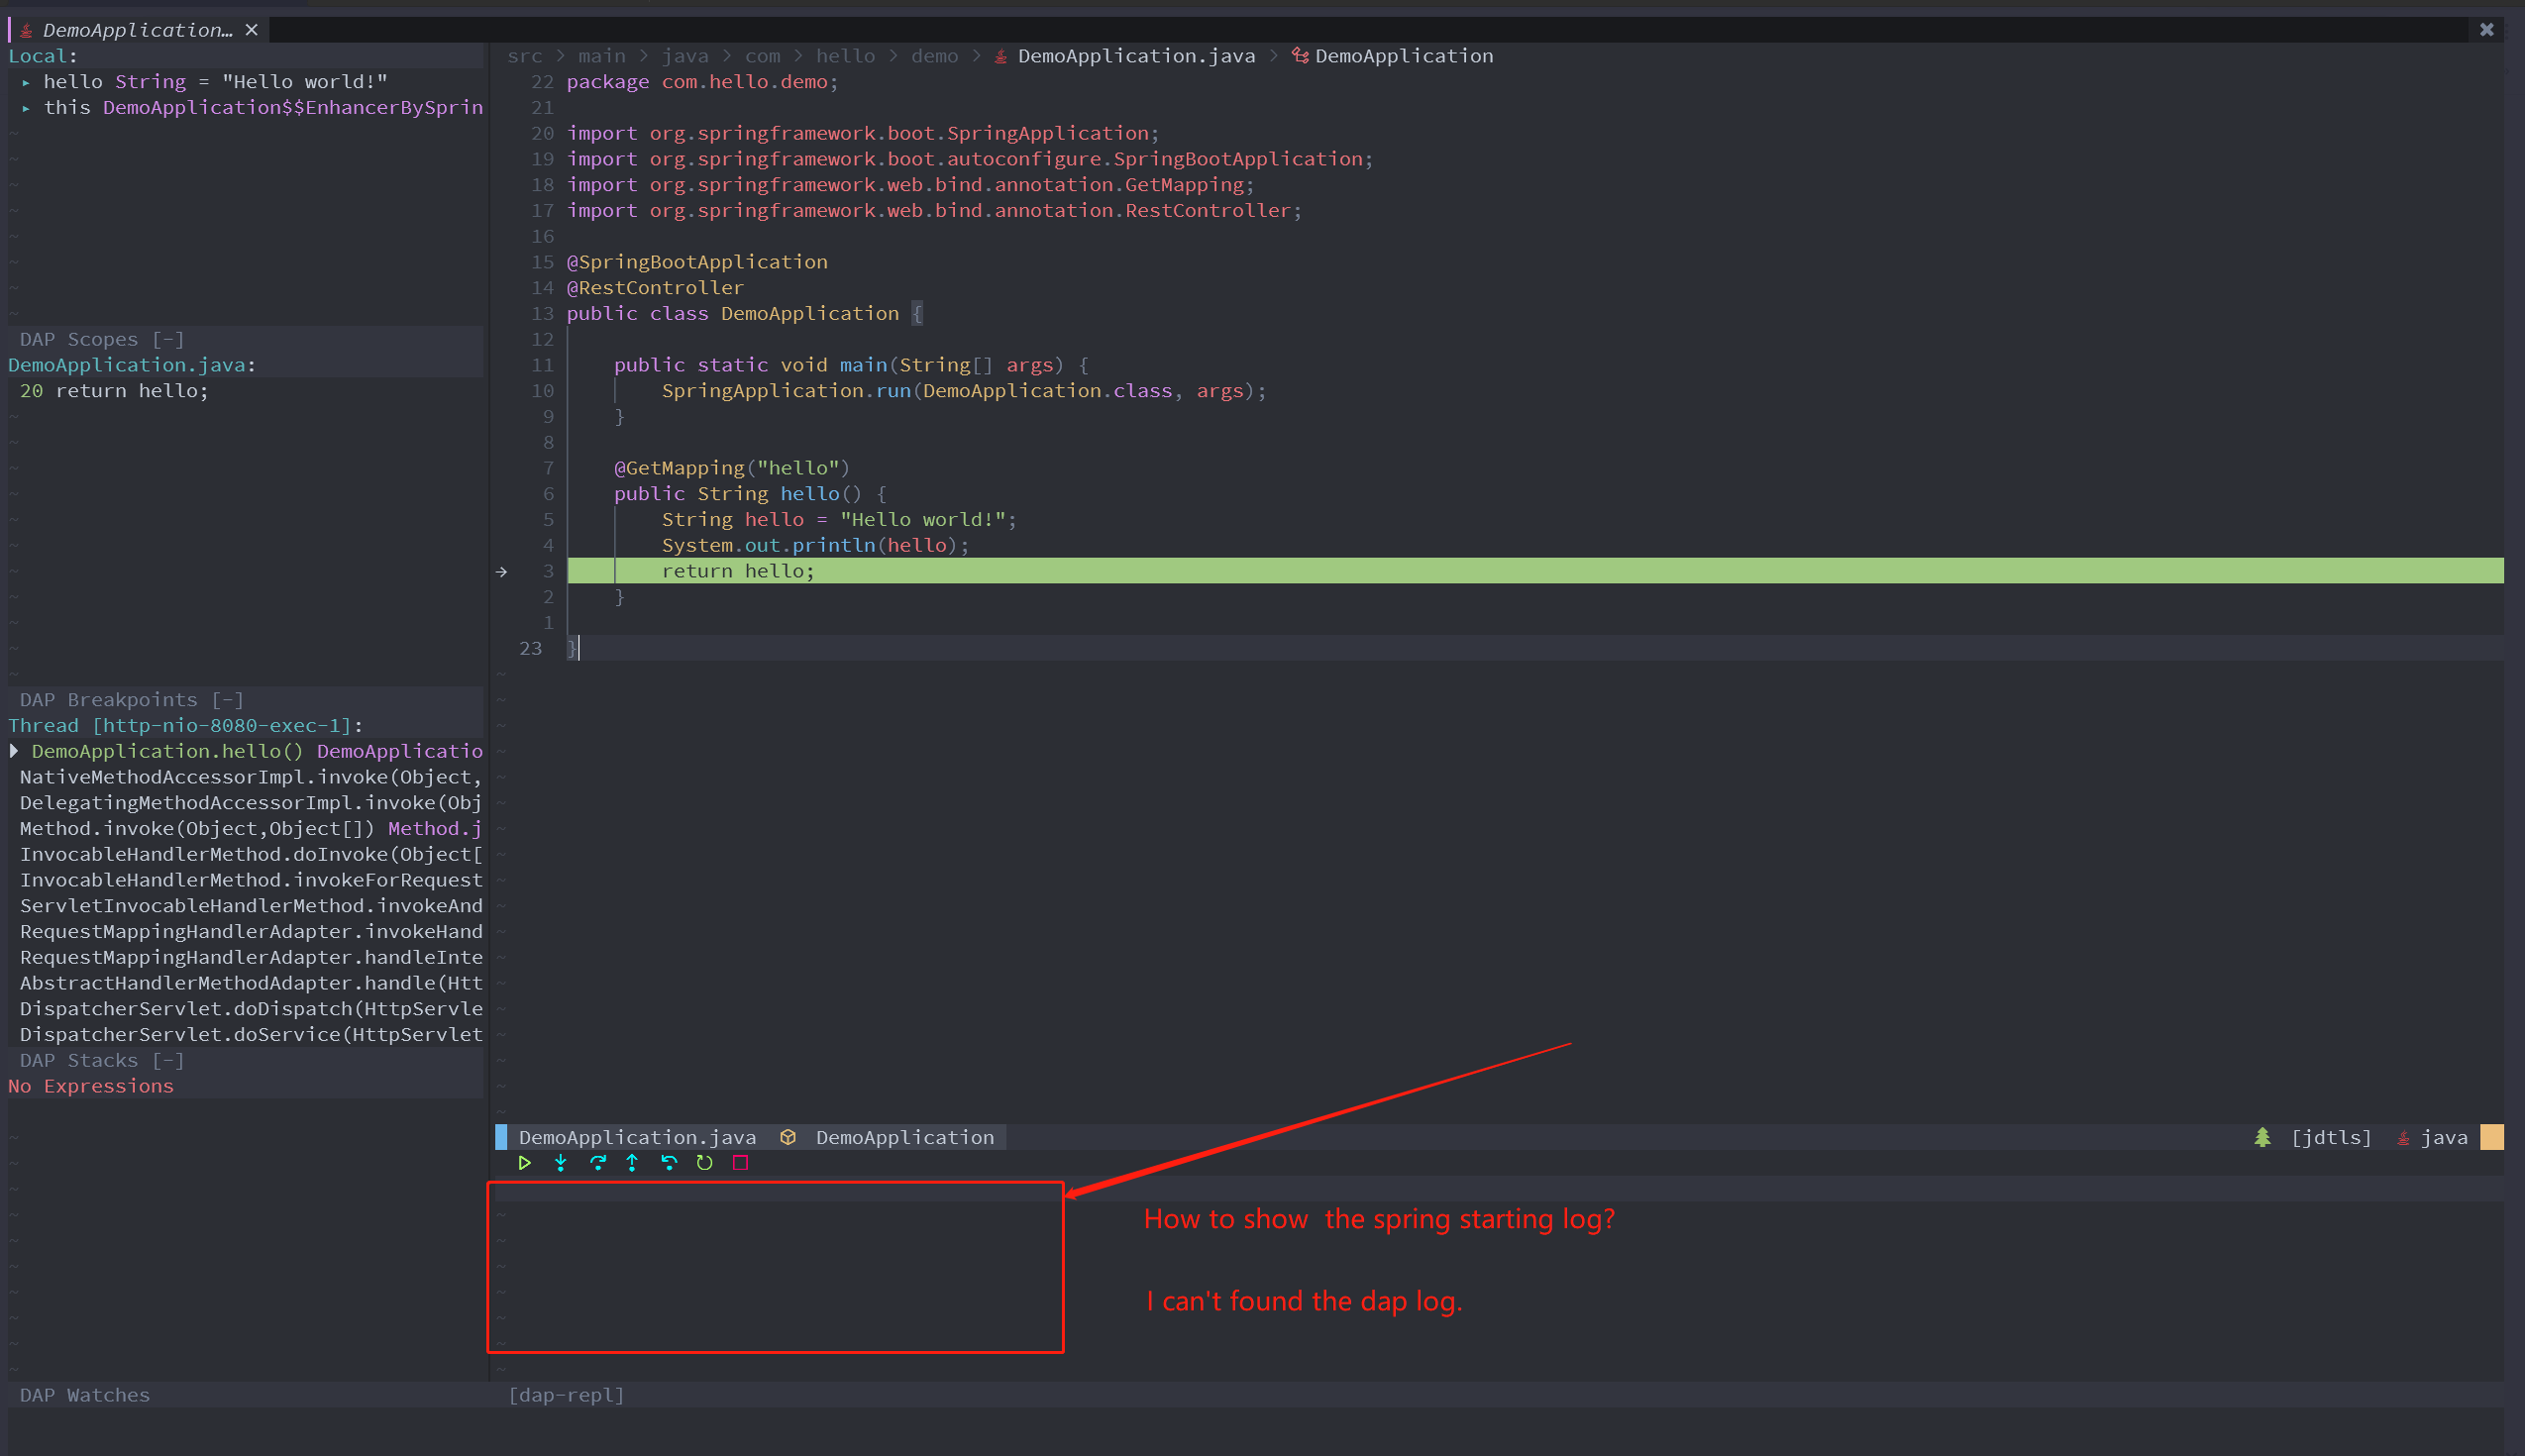The image size is (2525, 1456).
Task: Click the 'com' breadcrumb segment
Action: point(762,56)
